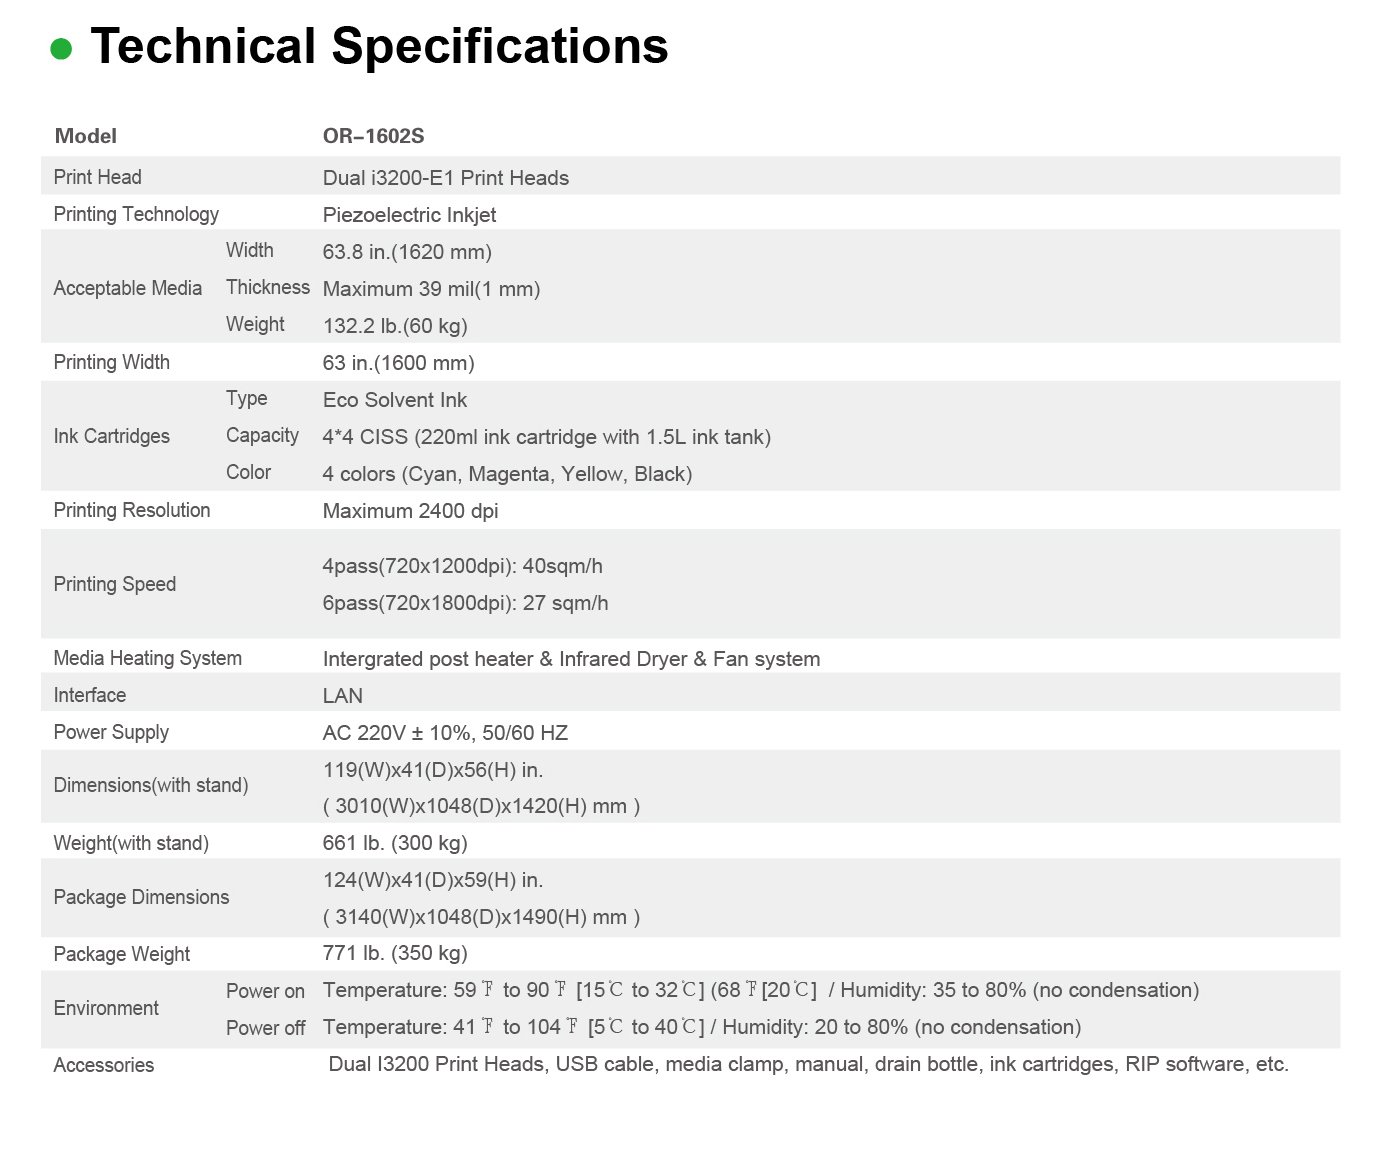This screenshot has height=1175, width=1393.
Task: Select the 63.8 in.(1620 mm) width value
Action: pos(407,252)
